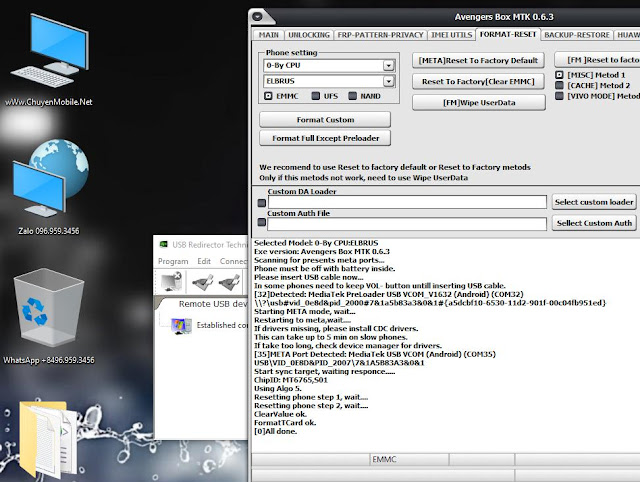Click the Avengers Box window round menu icon
Image resolution: width=640 pixels, height=482 pixels.
(258, 17)
